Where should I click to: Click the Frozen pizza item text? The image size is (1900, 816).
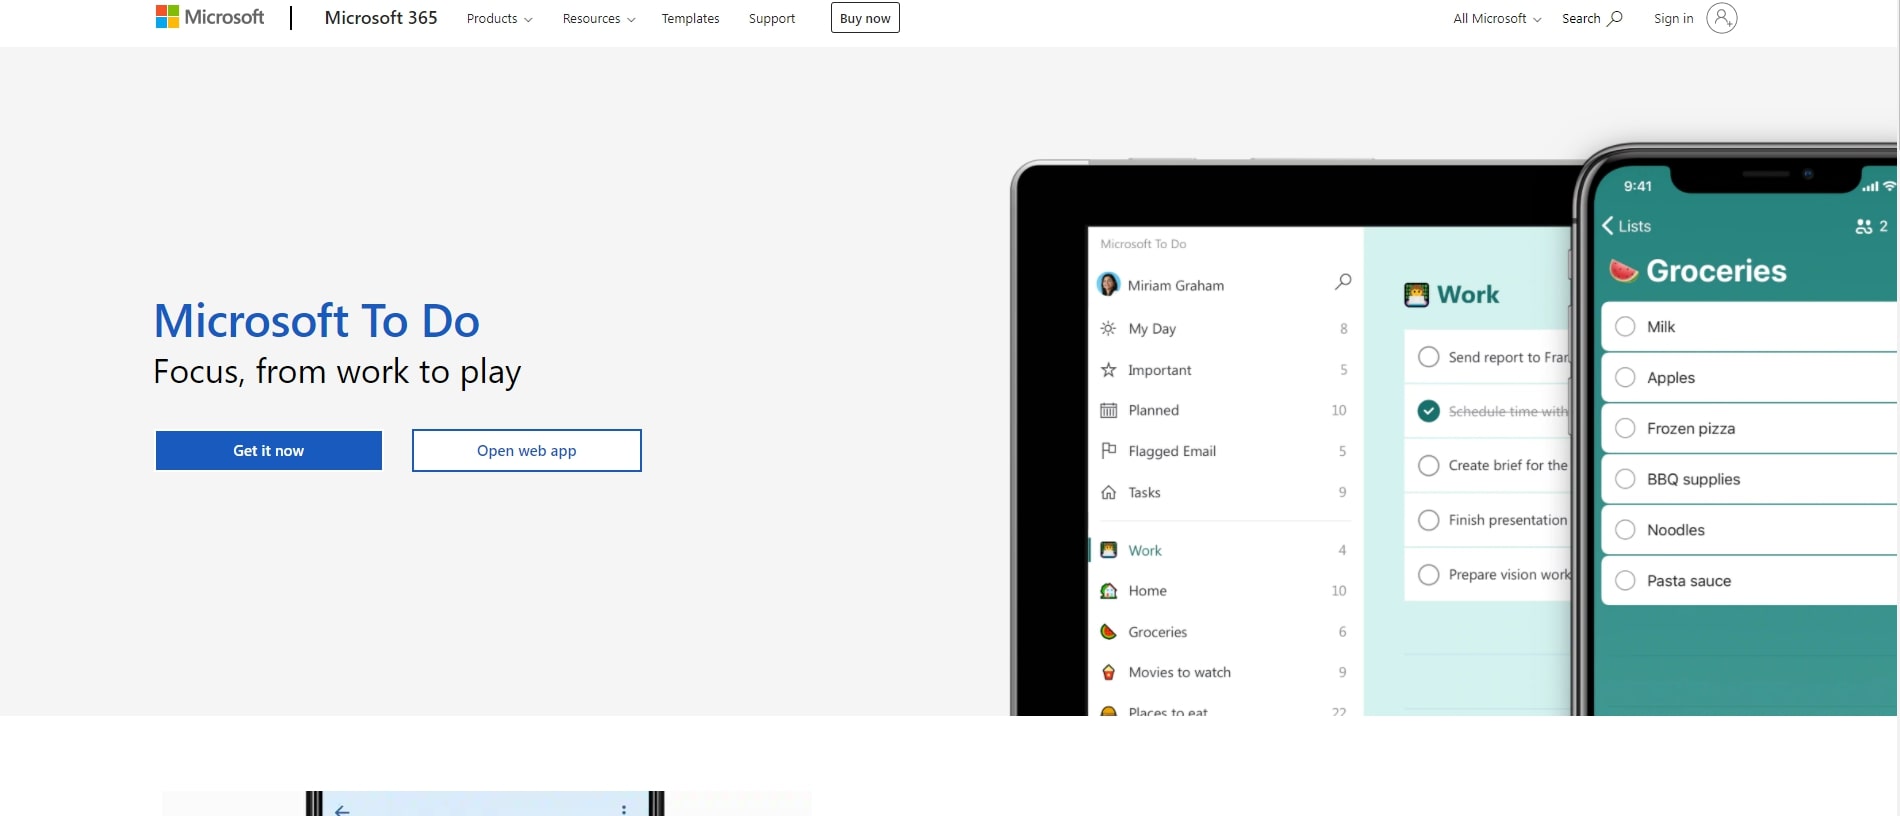pos(1691,428)
